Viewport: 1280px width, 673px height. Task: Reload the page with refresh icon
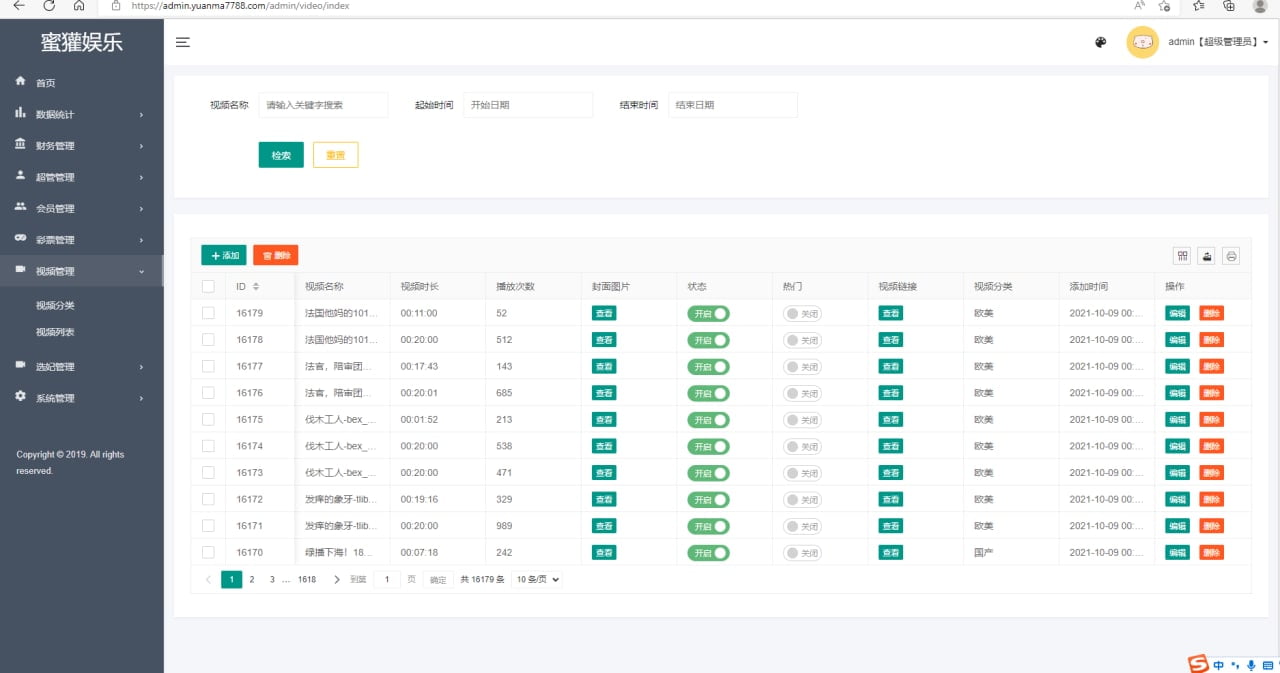click(49, 6)
